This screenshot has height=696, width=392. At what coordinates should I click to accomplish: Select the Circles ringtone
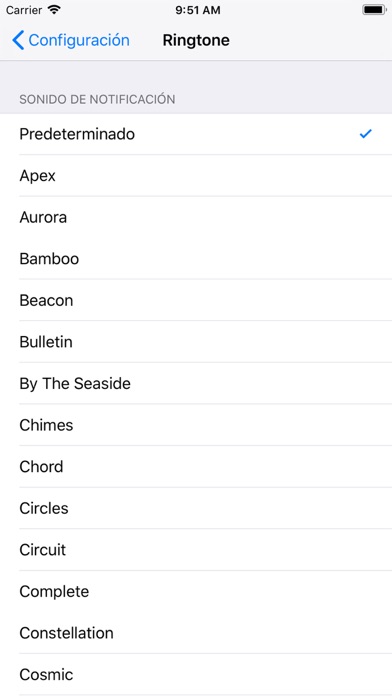196,508
